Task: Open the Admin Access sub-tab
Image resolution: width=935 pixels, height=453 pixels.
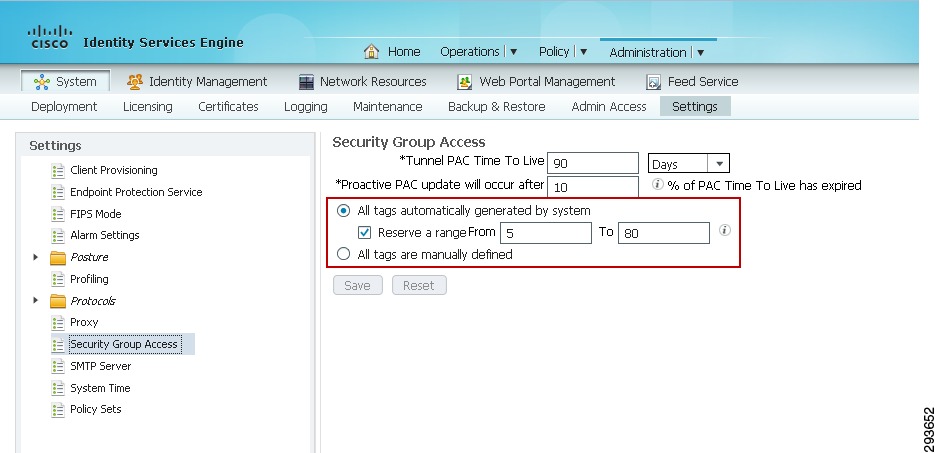Action: pyautogui.click(x=609, y=107)
